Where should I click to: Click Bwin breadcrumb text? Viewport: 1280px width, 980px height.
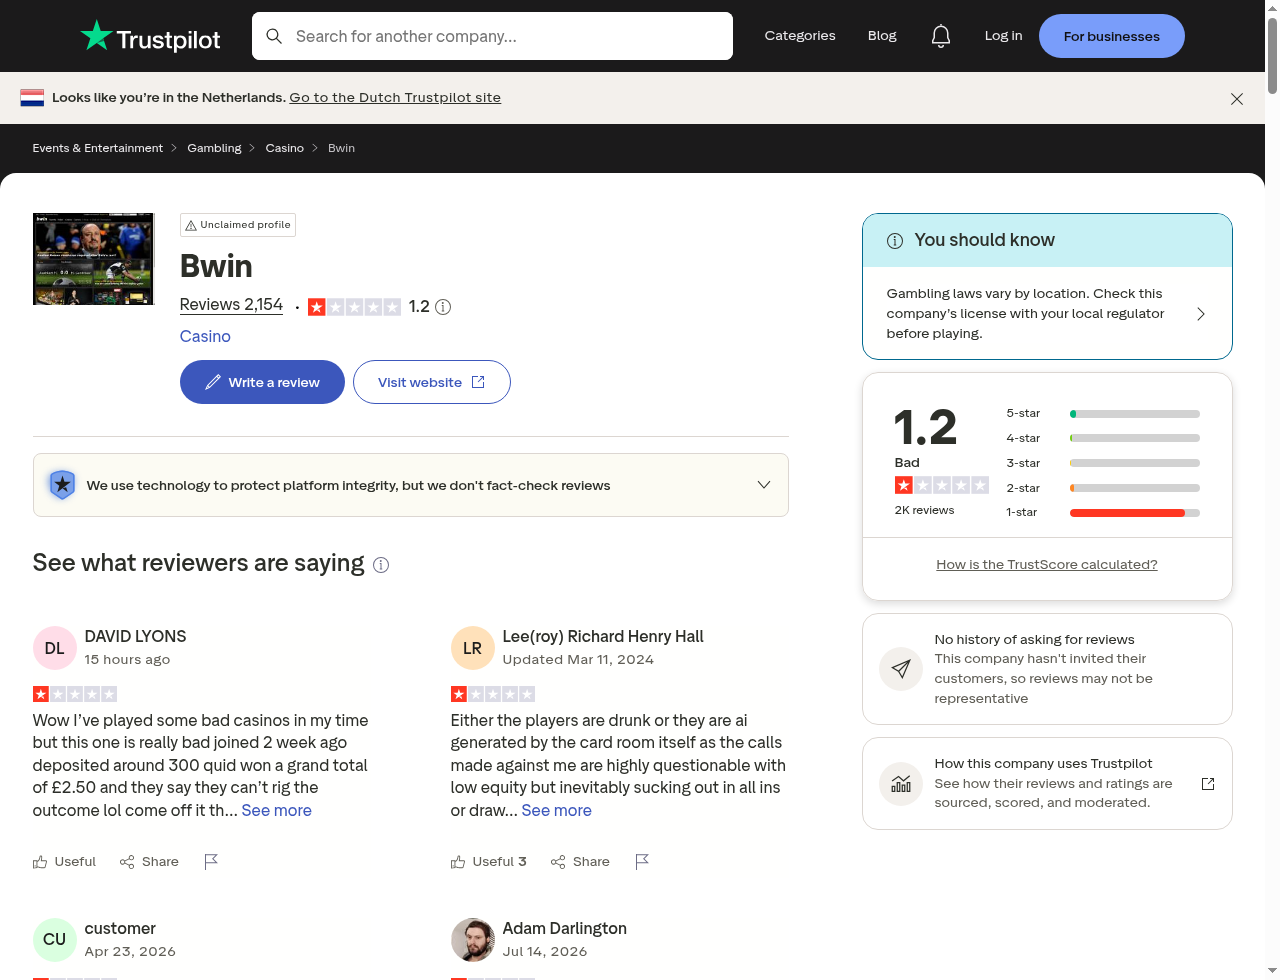(x=342, y=148)
